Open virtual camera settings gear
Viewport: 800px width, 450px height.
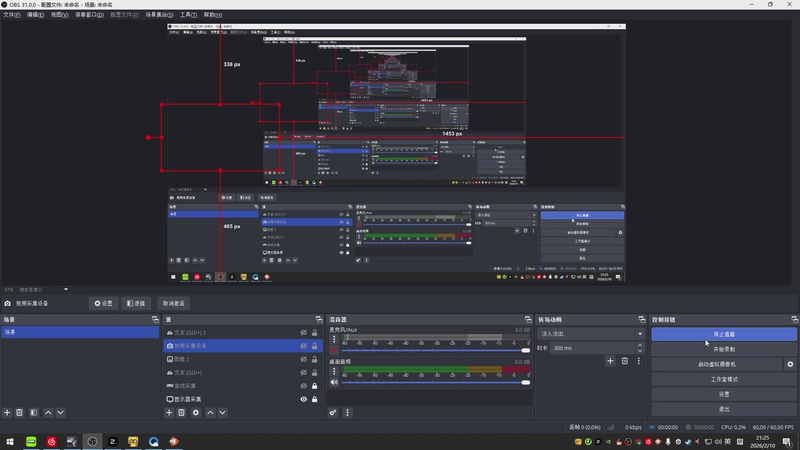point(790,364)
